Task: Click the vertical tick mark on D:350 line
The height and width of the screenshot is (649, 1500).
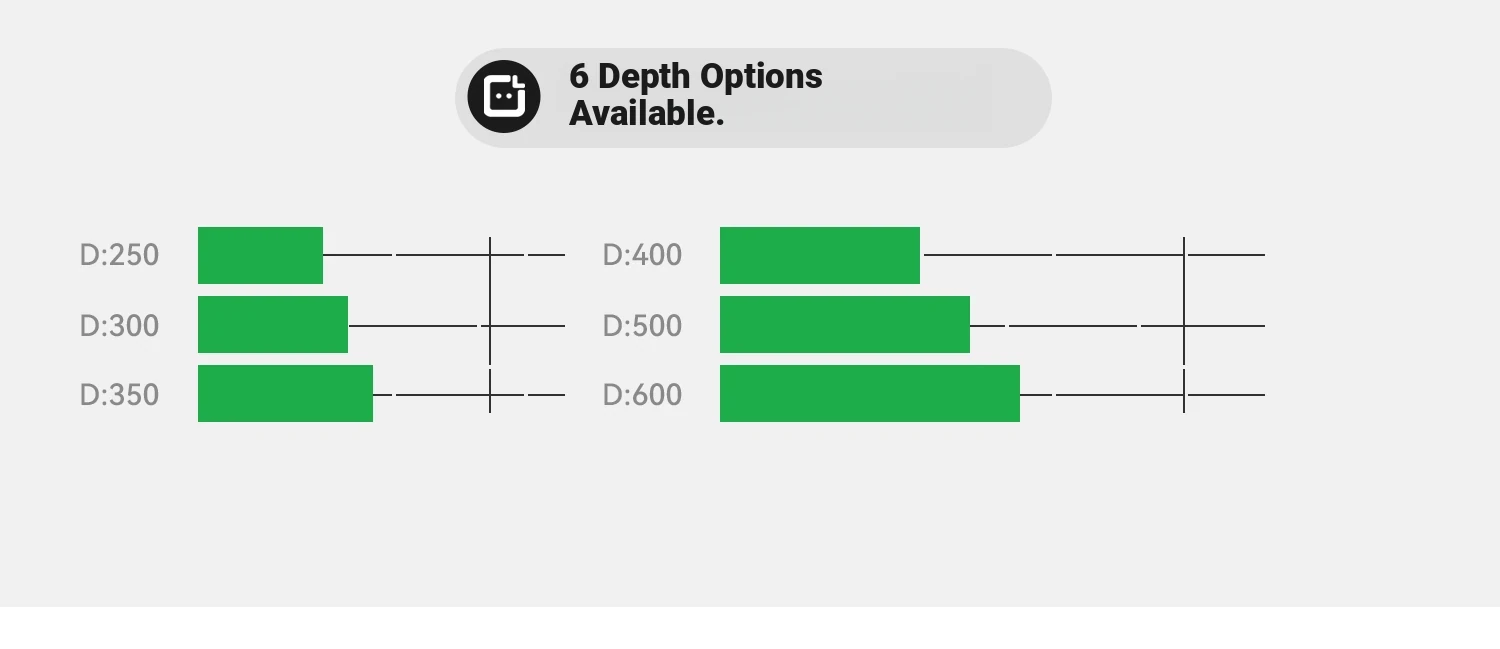Action: 490,395
